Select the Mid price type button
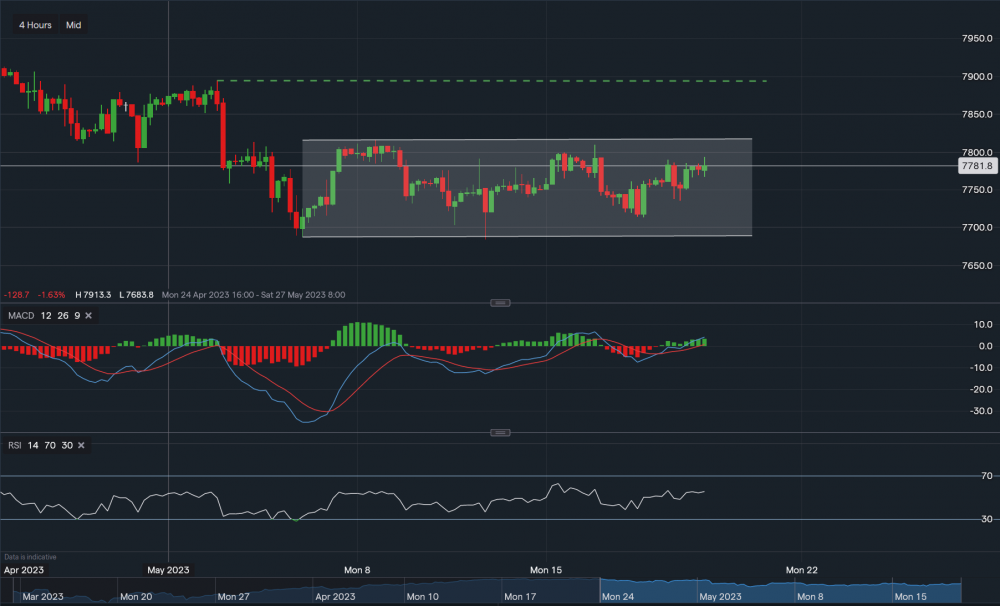 tap(72, 24)
